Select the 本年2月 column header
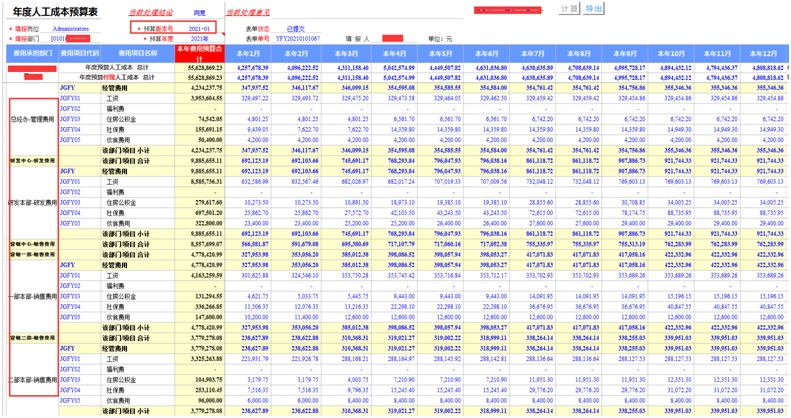 (296, 53)
